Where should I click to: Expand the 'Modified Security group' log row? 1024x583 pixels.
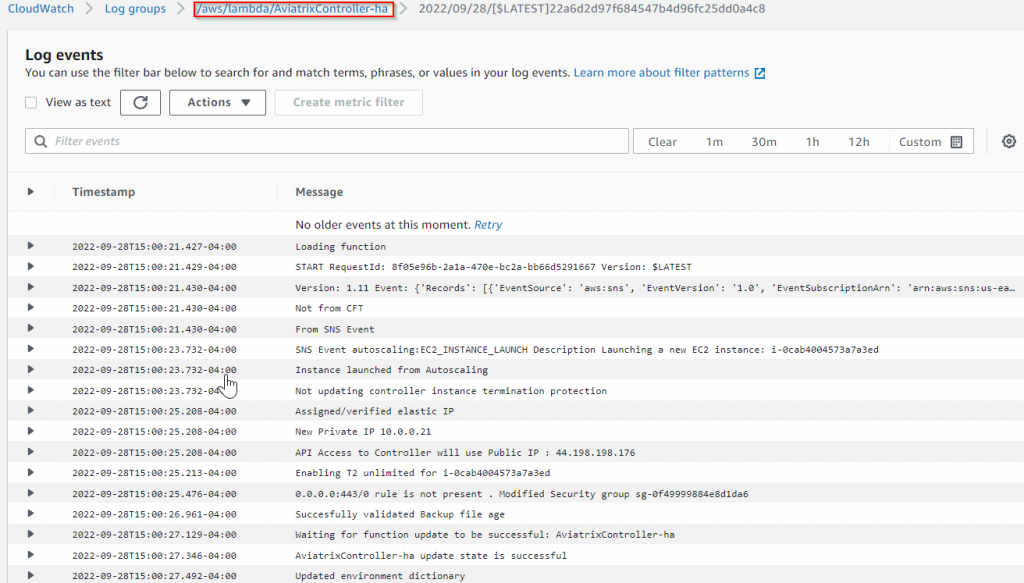click(31, 494)
